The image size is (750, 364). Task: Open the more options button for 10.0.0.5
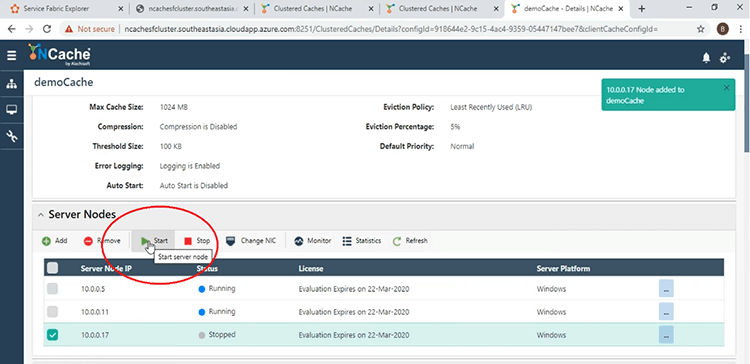pos(666,289)
